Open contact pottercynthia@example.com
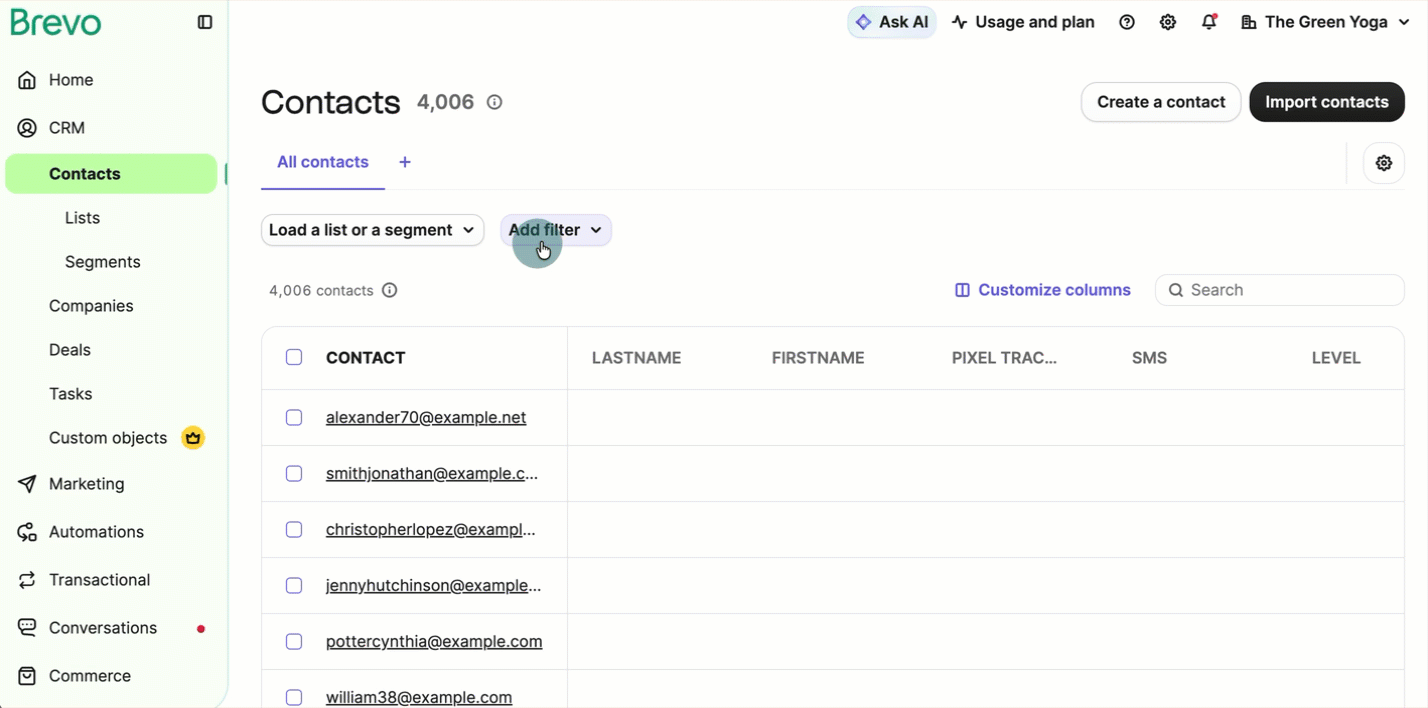The height and width of the screenshot is (708, 1428). (434, 641)
